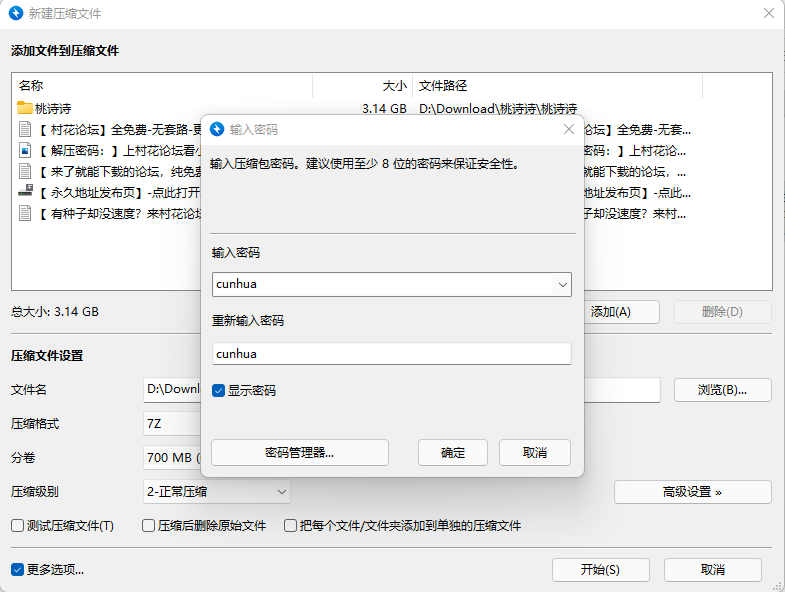Enable 压缩后删除原始文件 checkbox
785x592 pixels.
pyautogui.click(x=148, y=525)
